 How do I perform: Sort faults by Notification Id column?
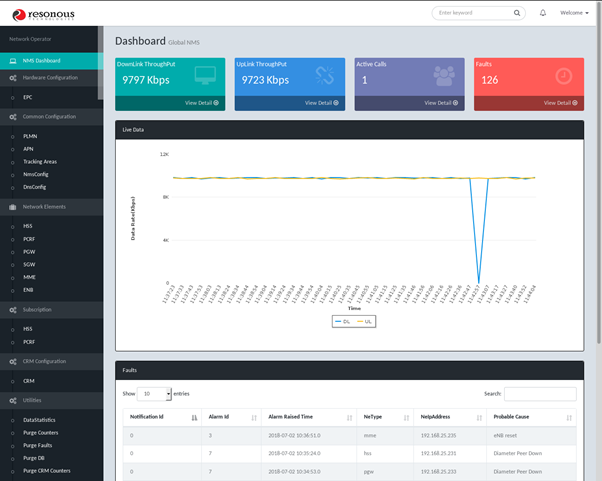(158, 417)
